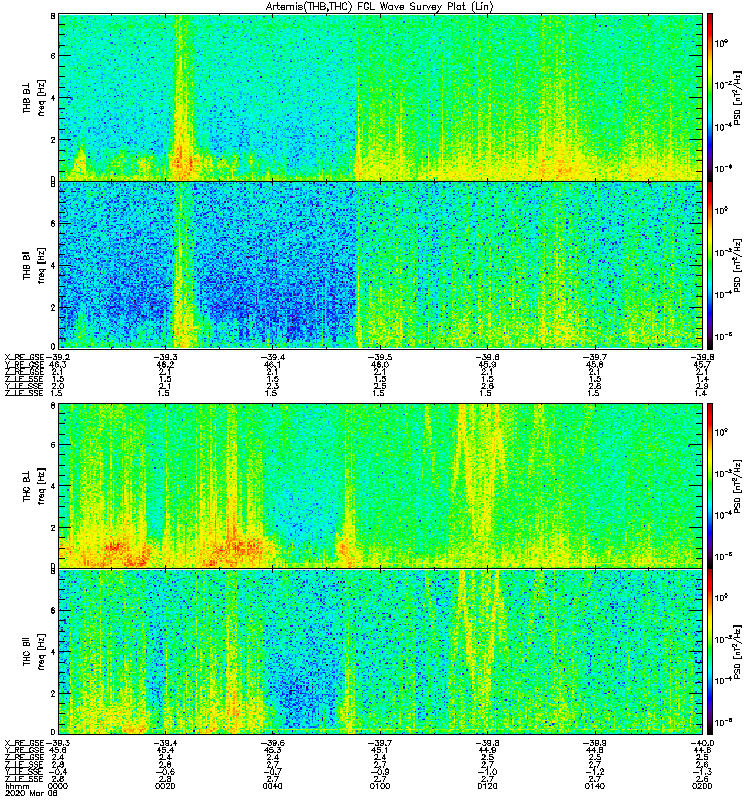Select the THC B-perpendicular spectrogram panel
Screen dimensions: 750x800
tap(380, 485)
